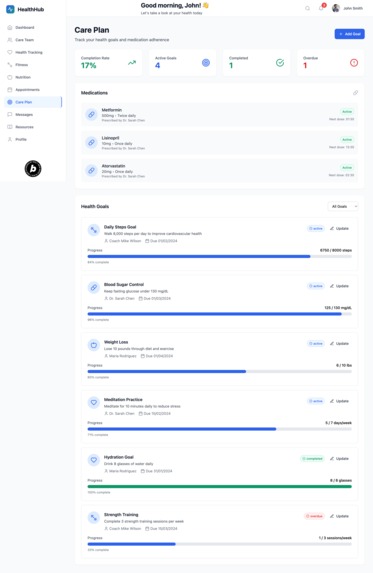Click the Meditation Practice heart icon

94,402
